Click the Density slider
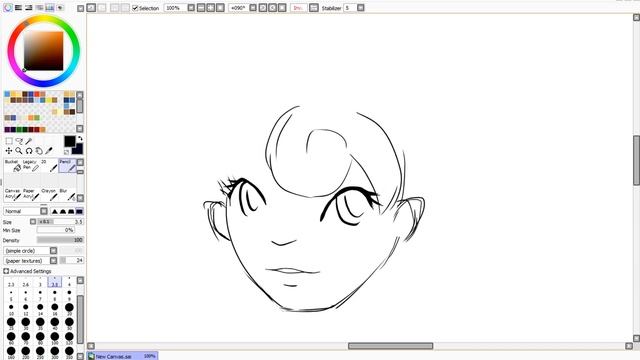640x360 pixels. 60,240
